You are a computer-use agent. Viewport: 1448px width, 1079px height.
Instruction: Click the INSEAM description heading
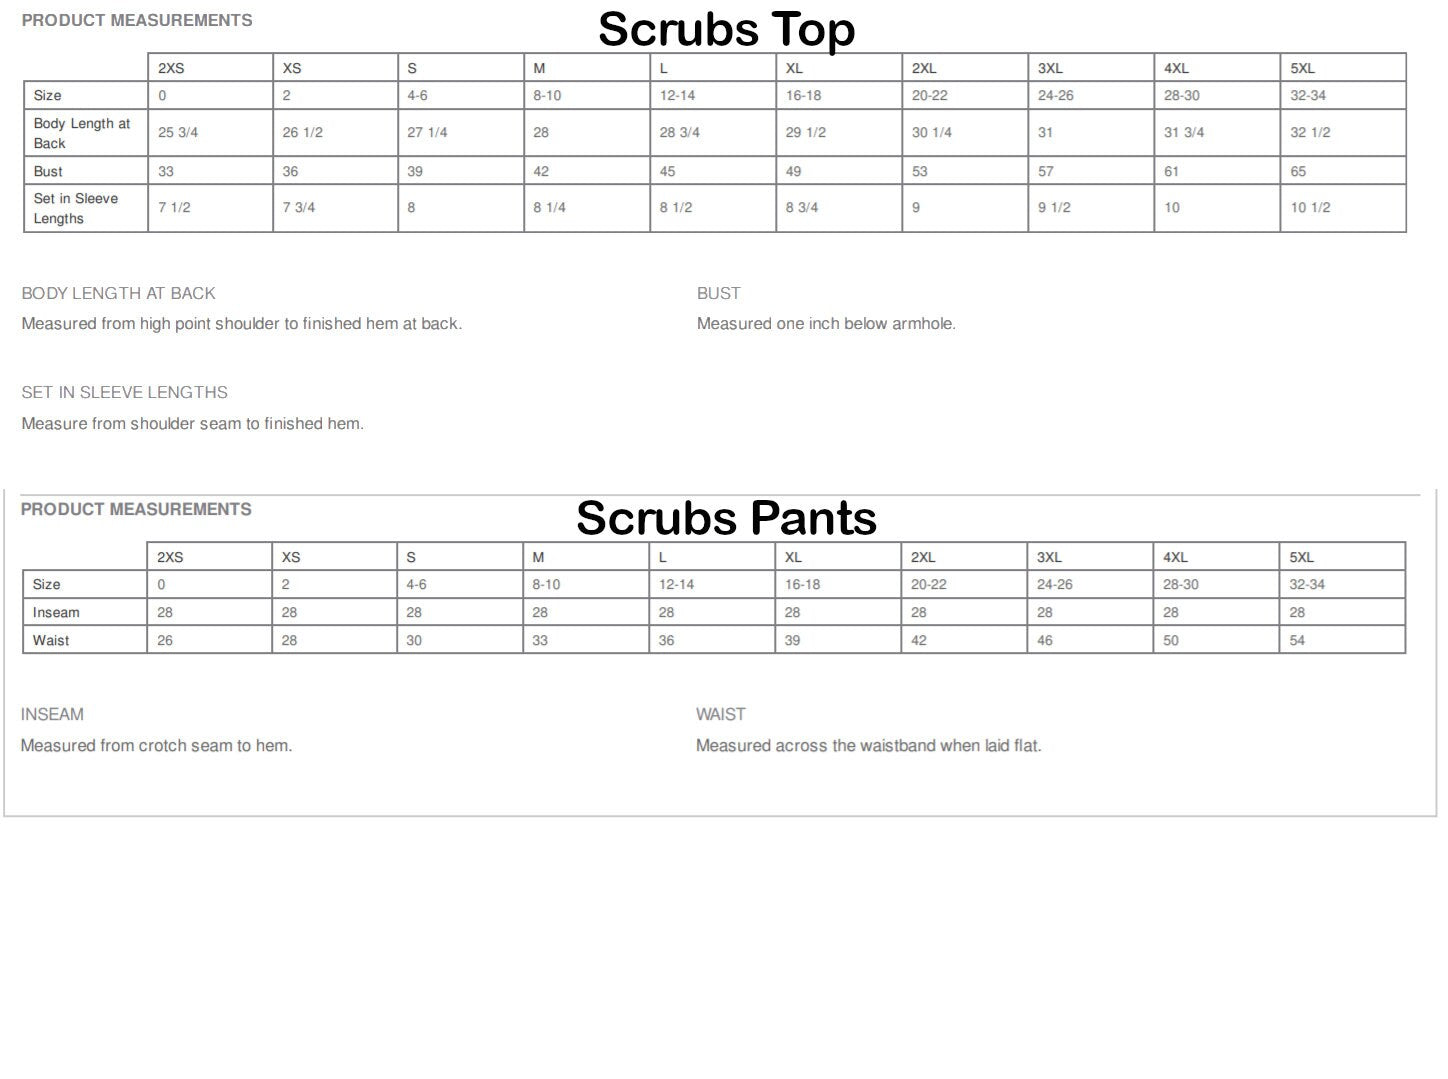click(52, 714)
